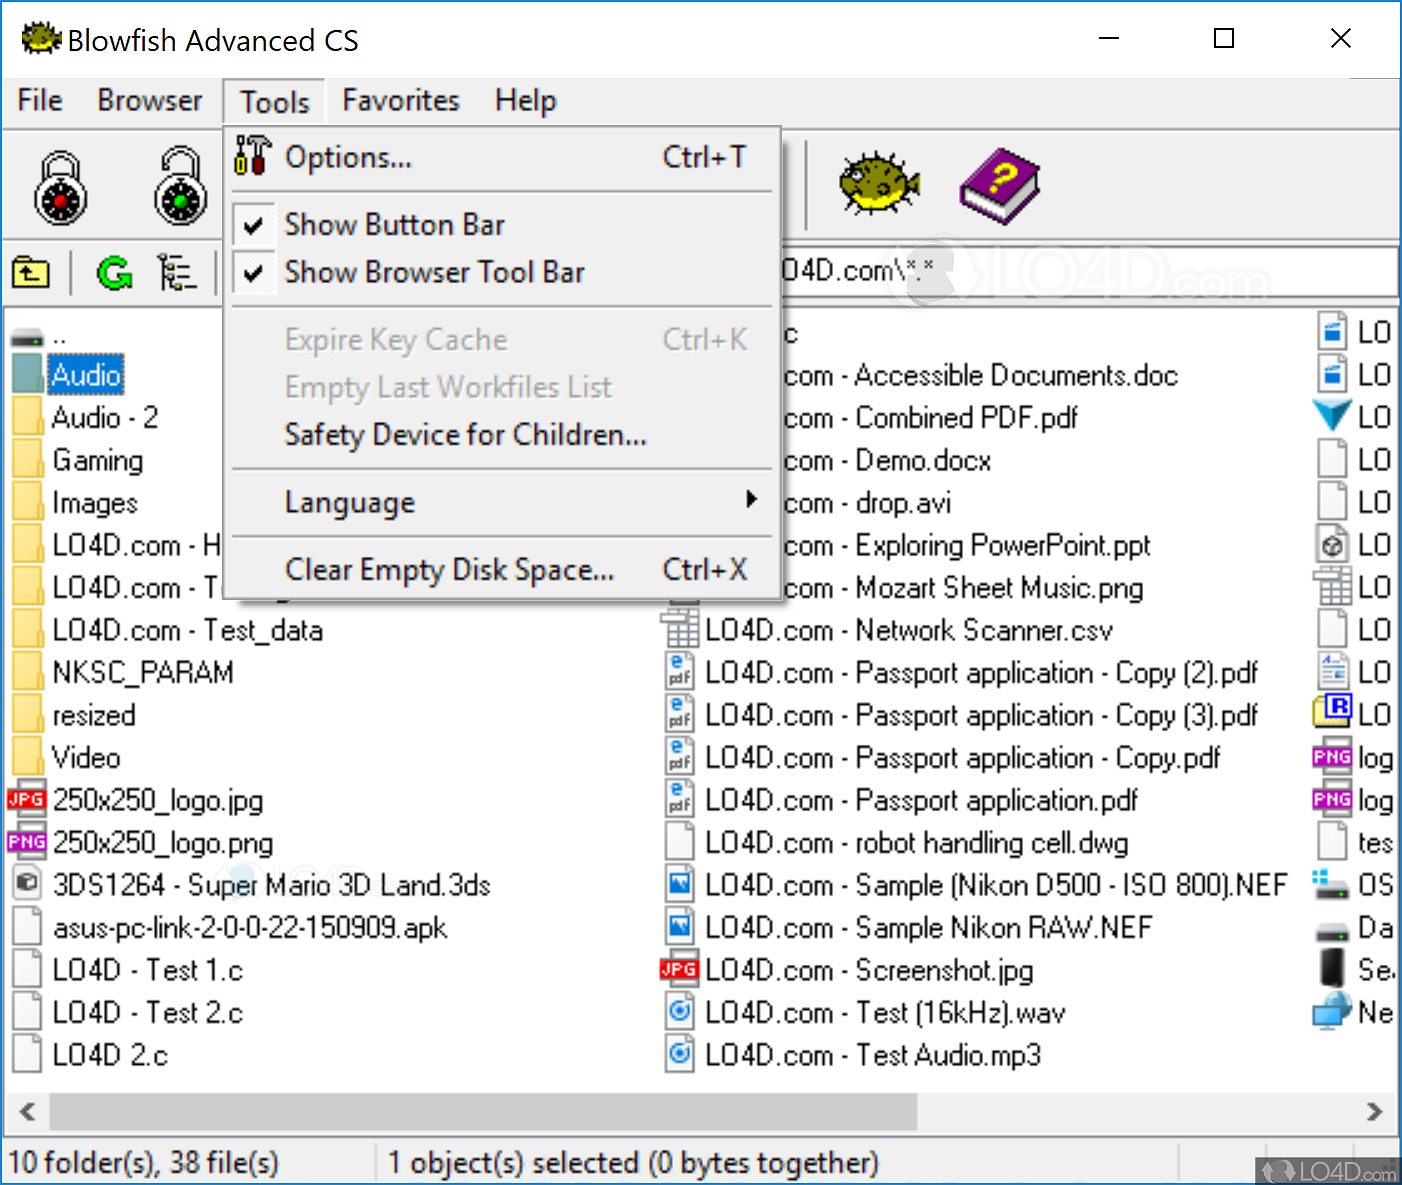Open help via the purple book icon

(x=998, y=185)
